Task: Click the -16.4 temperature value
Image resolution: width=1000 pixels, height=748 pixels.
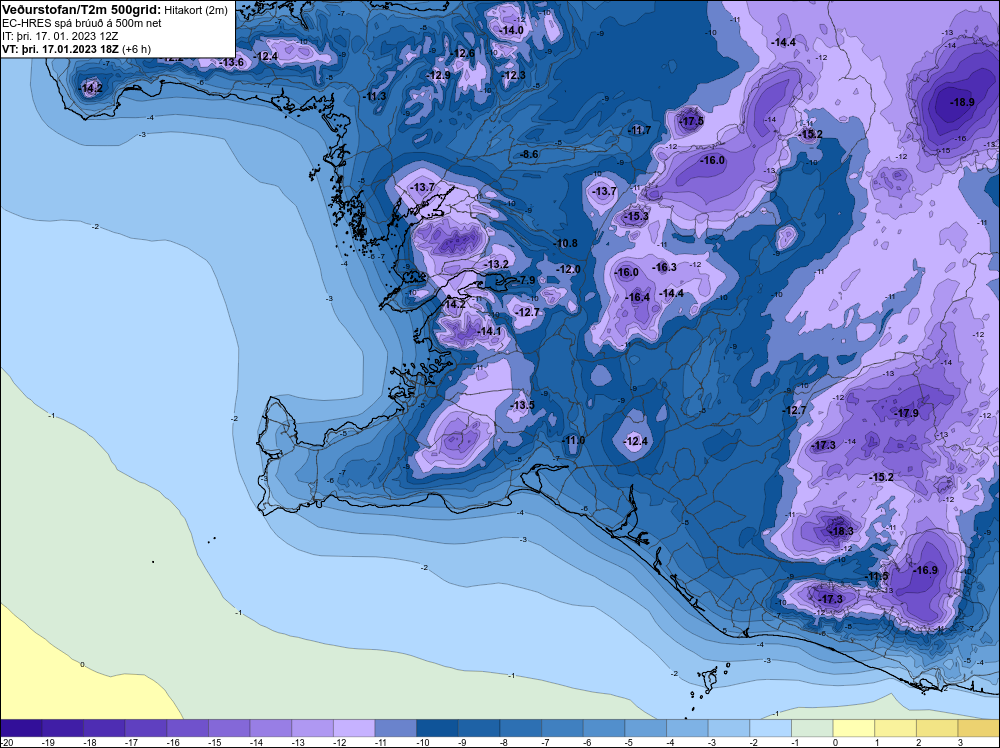Action: tap(638, 297)
